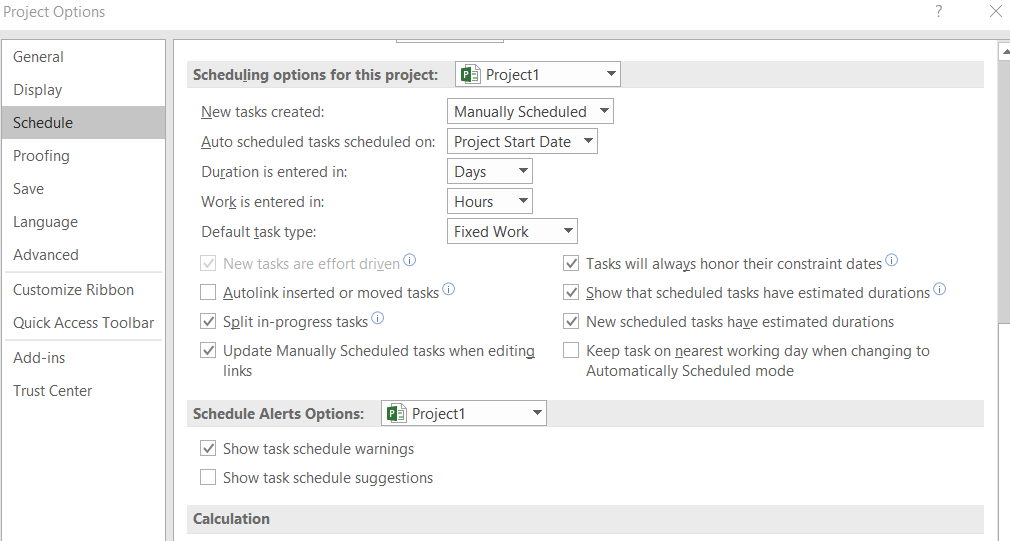Click info icon beside New tasks are effort driven
Viewport: 1010px width, 541px height.
(x=410, y=262)
